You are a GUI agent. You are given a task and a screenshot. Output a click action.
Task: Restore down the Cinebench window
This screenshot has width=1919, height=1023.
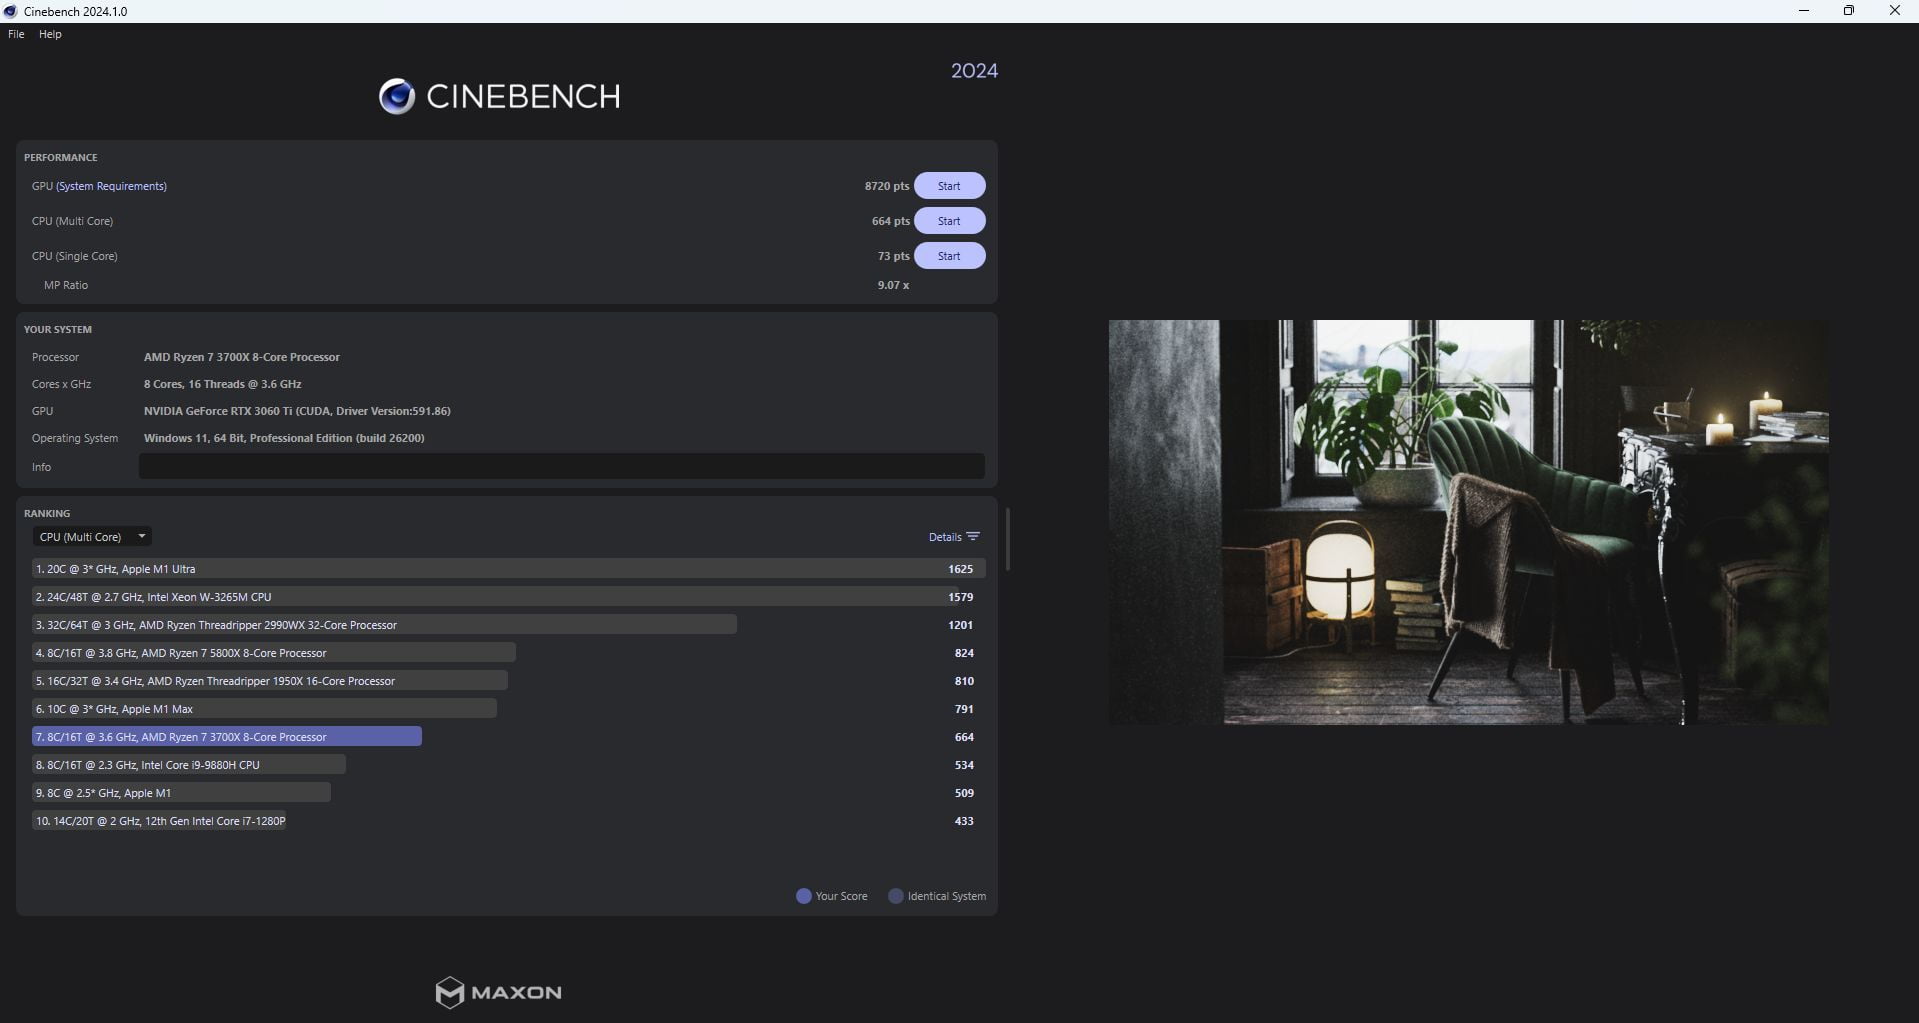point(1849,11)
